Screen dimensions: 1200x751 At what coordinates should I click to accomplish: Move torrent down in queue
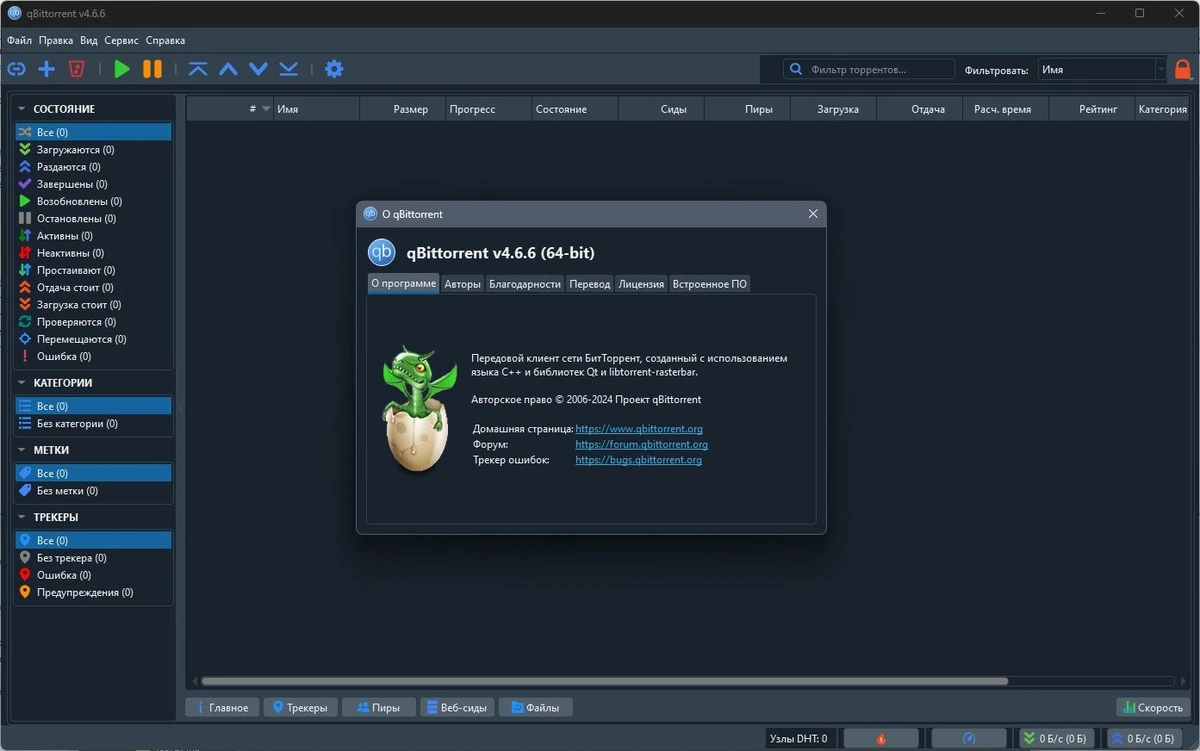(258, 69)
